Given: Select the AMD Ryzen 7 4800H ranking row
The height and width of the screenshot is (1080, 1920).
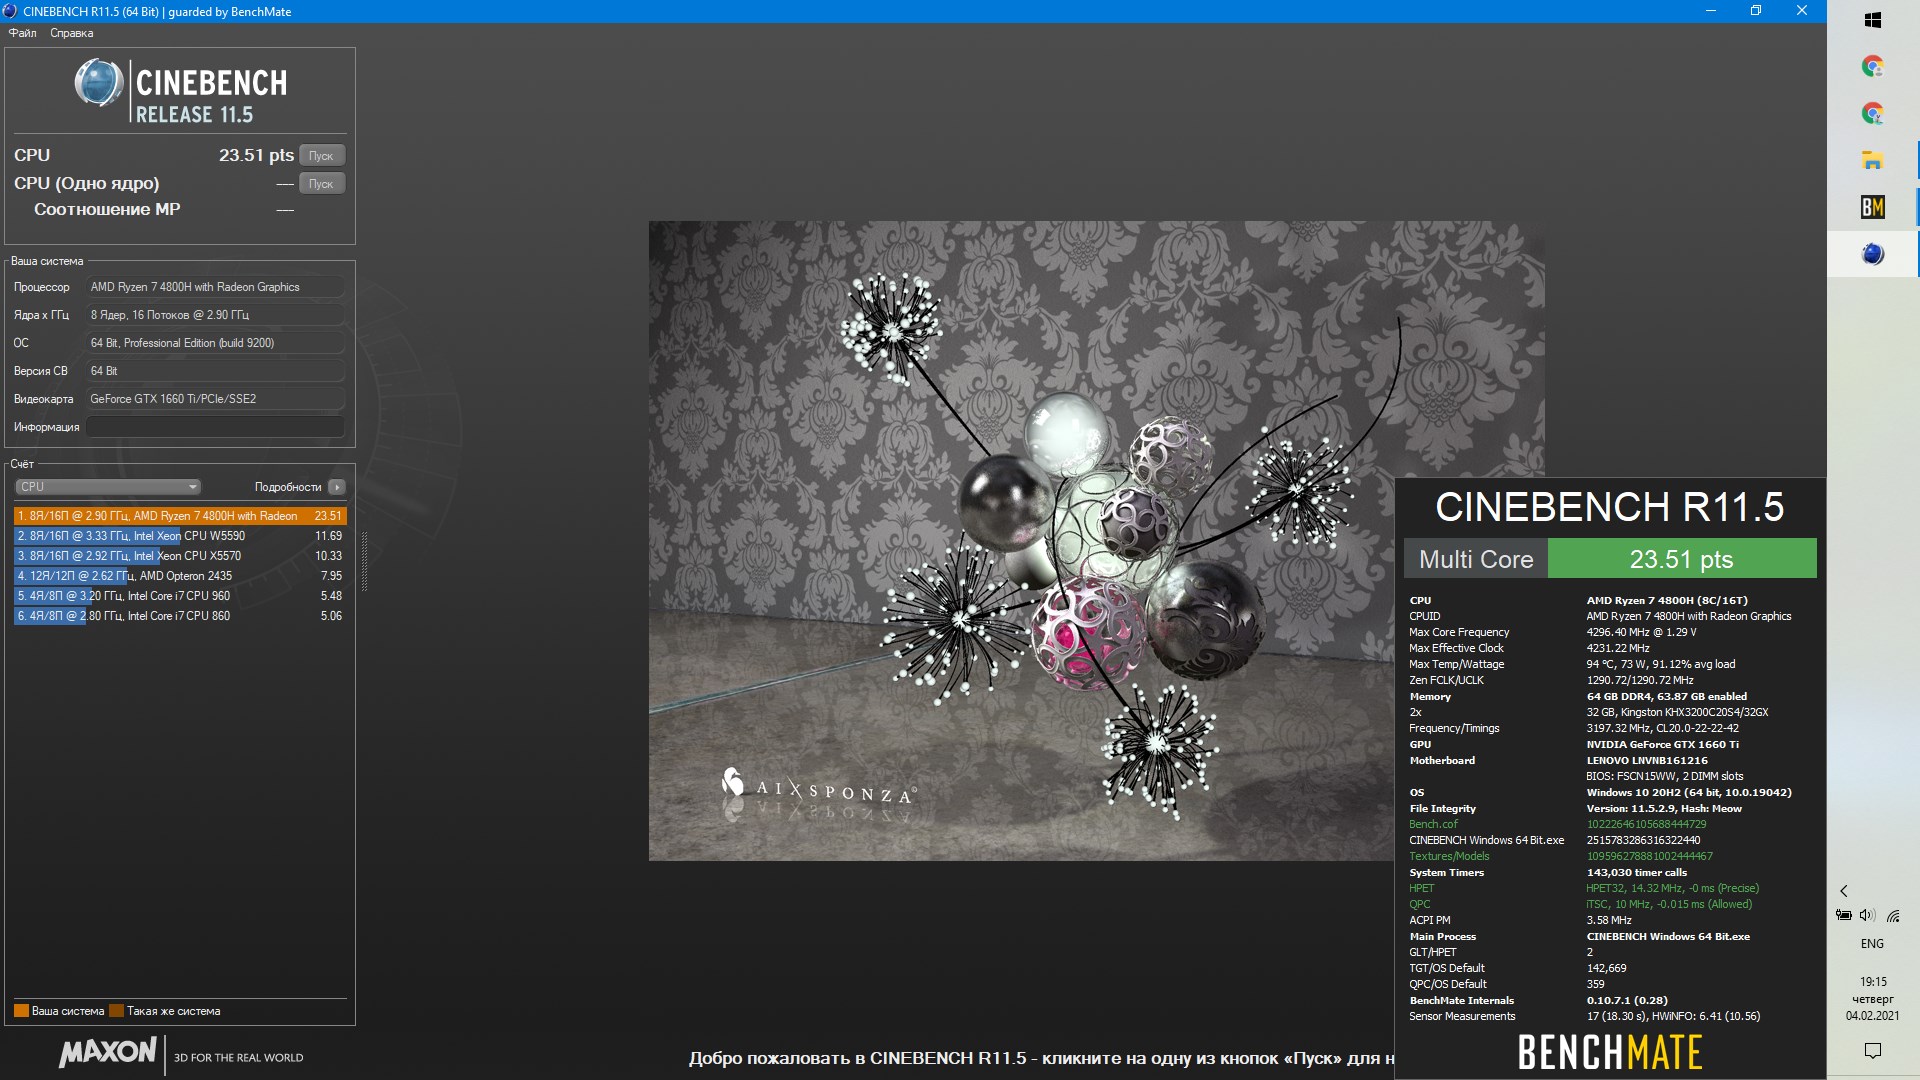Looking at the screenshot, I should (x=179, y=516).
